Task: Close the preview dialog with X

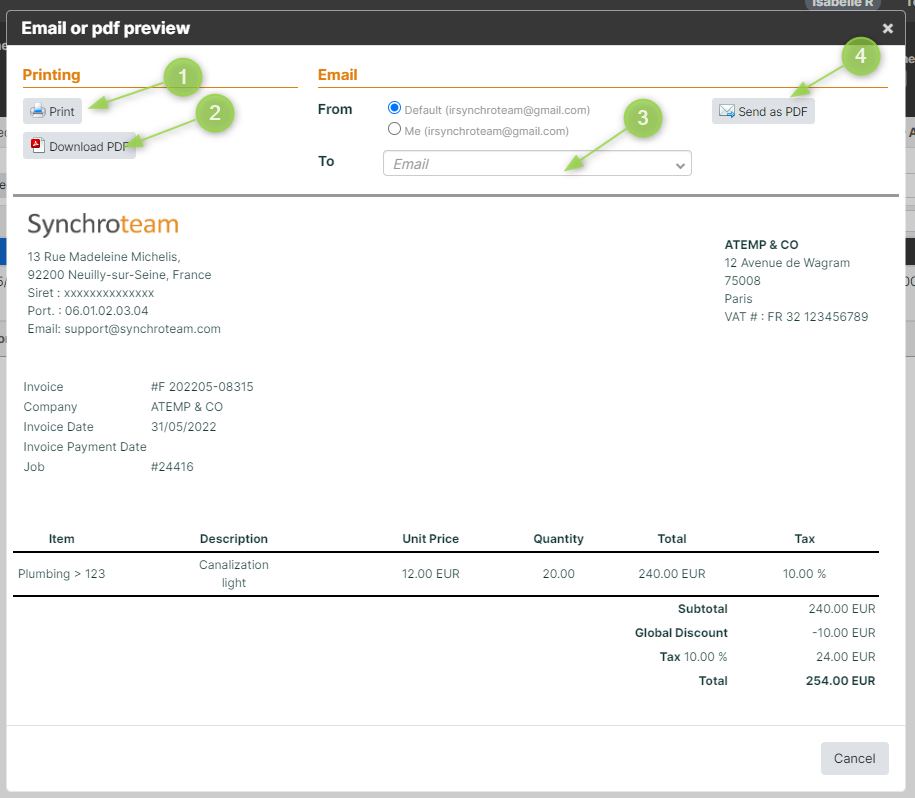Action: (888, 28)
